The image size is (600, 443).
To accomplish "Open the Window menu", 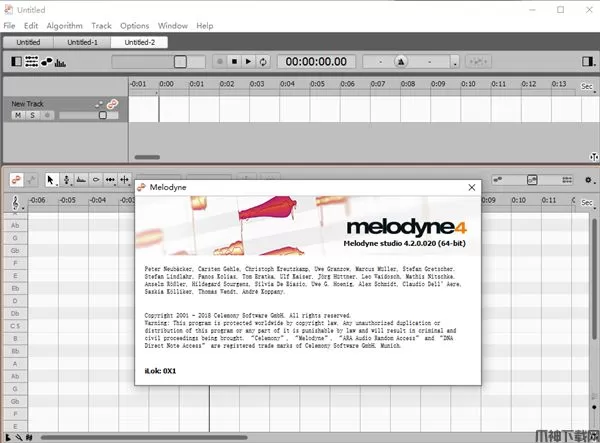I will coord(173,26).
